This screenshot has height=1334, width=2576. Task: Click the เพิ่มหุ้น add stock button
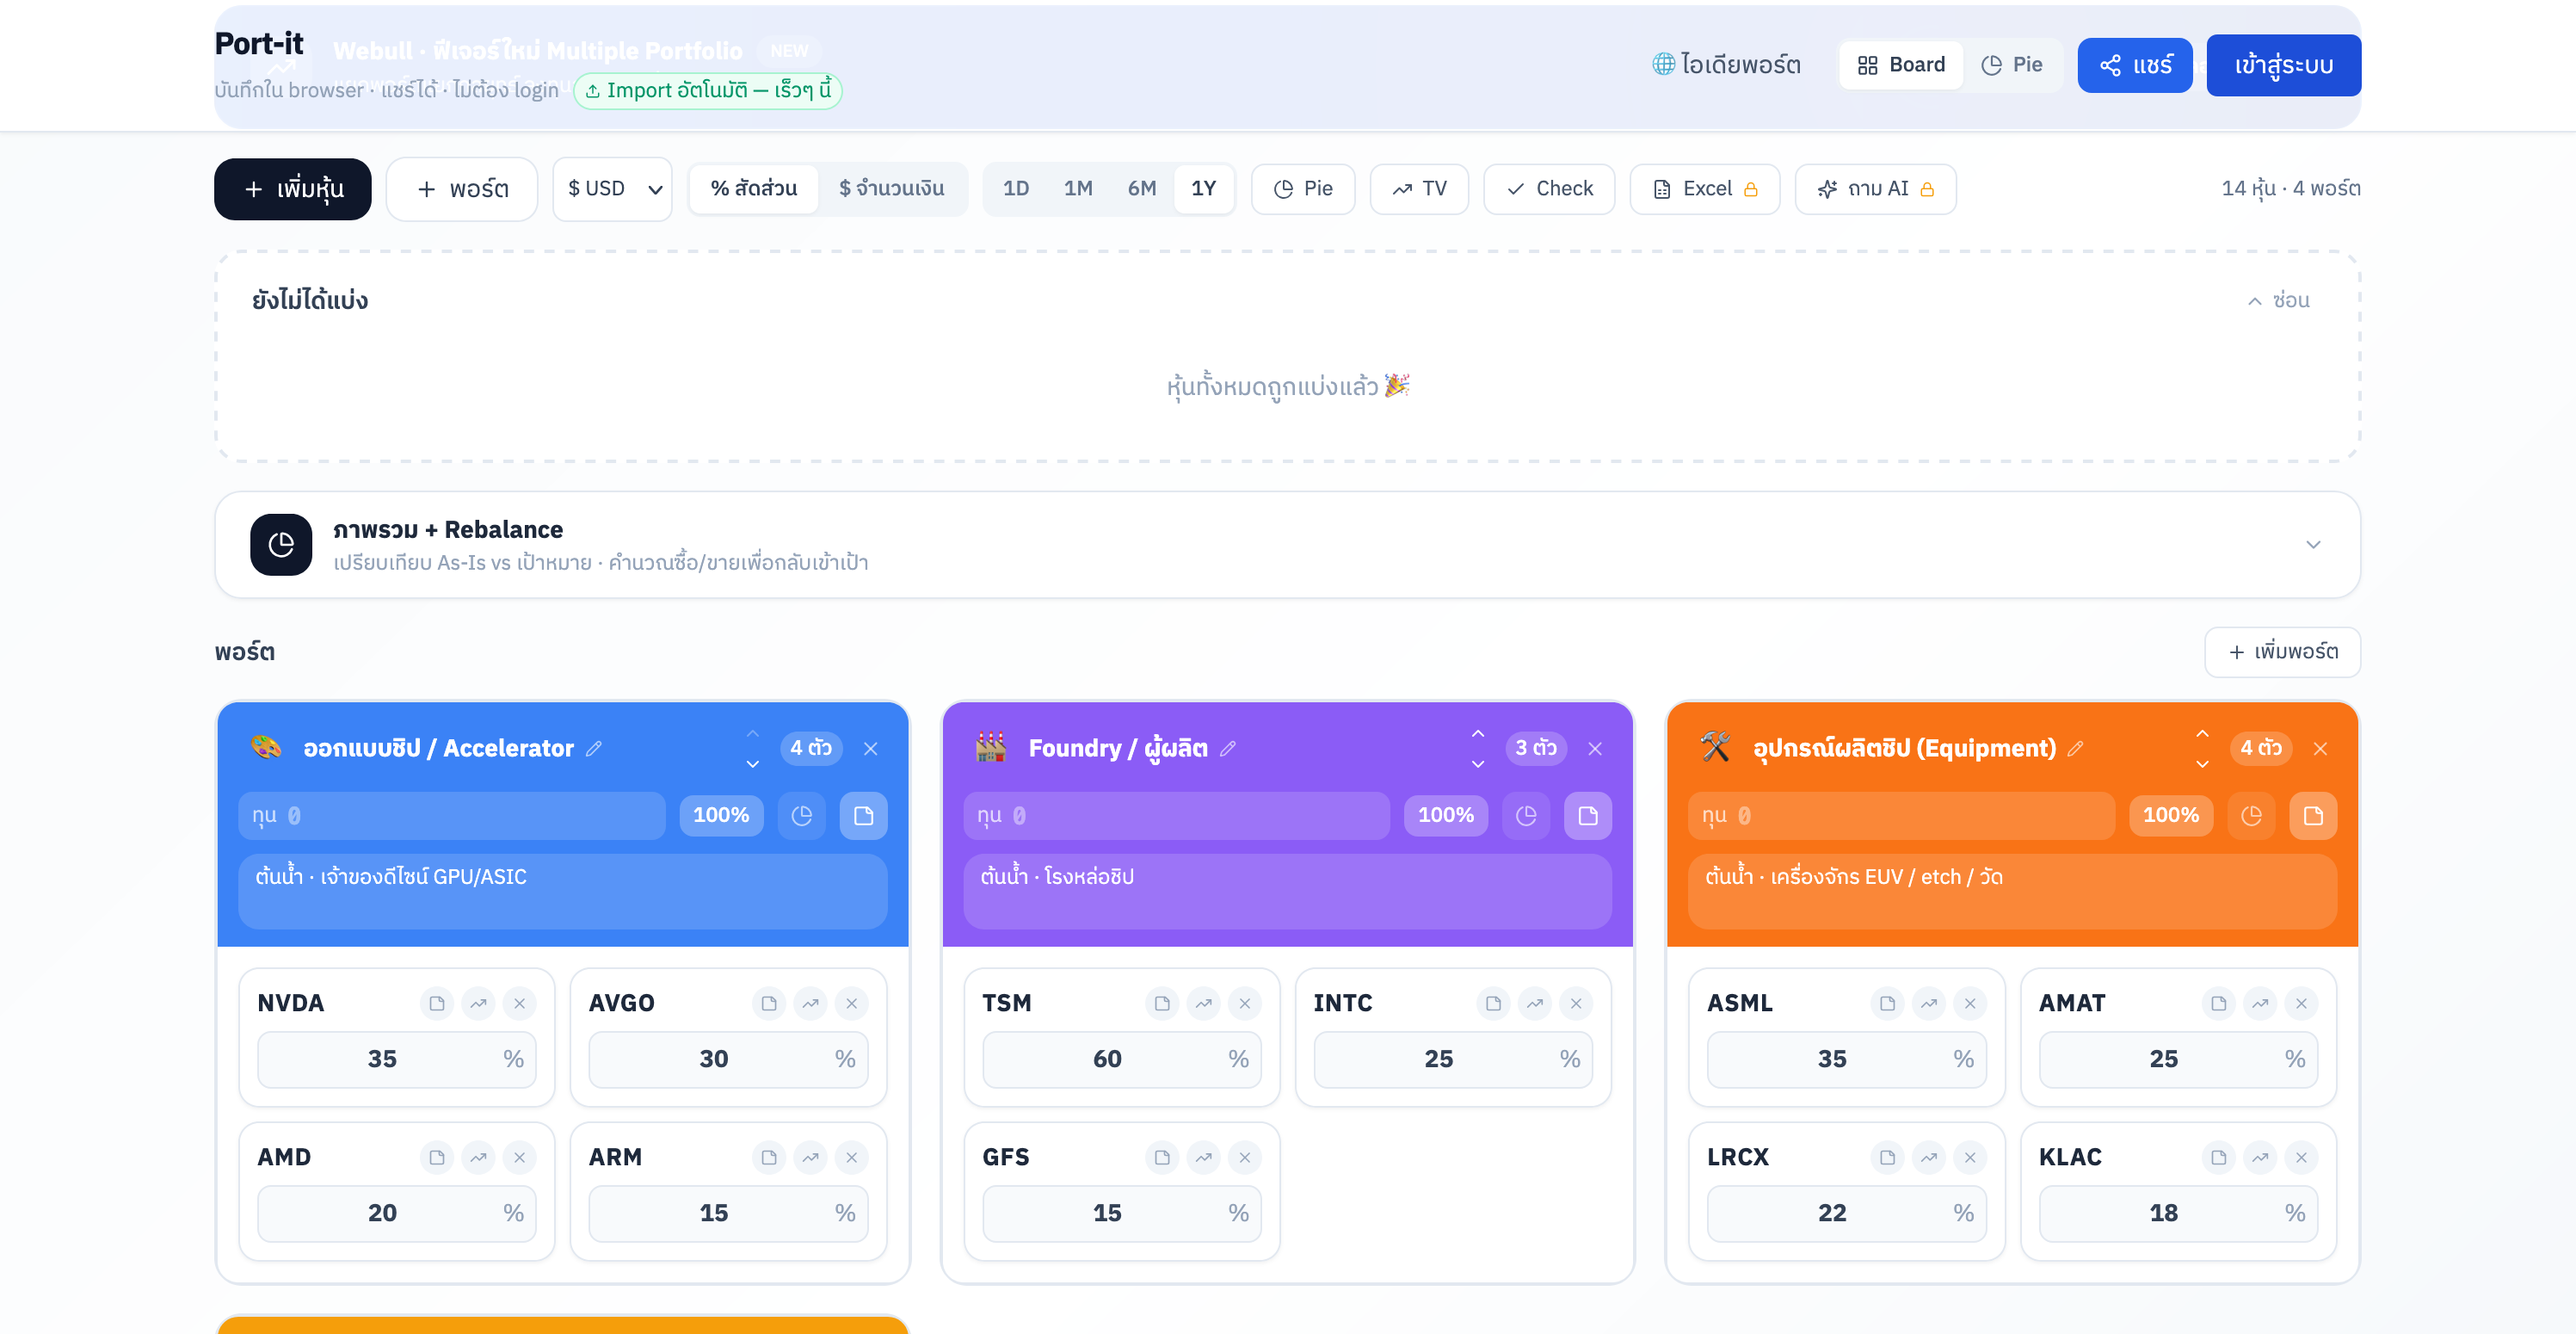point(293,189)
